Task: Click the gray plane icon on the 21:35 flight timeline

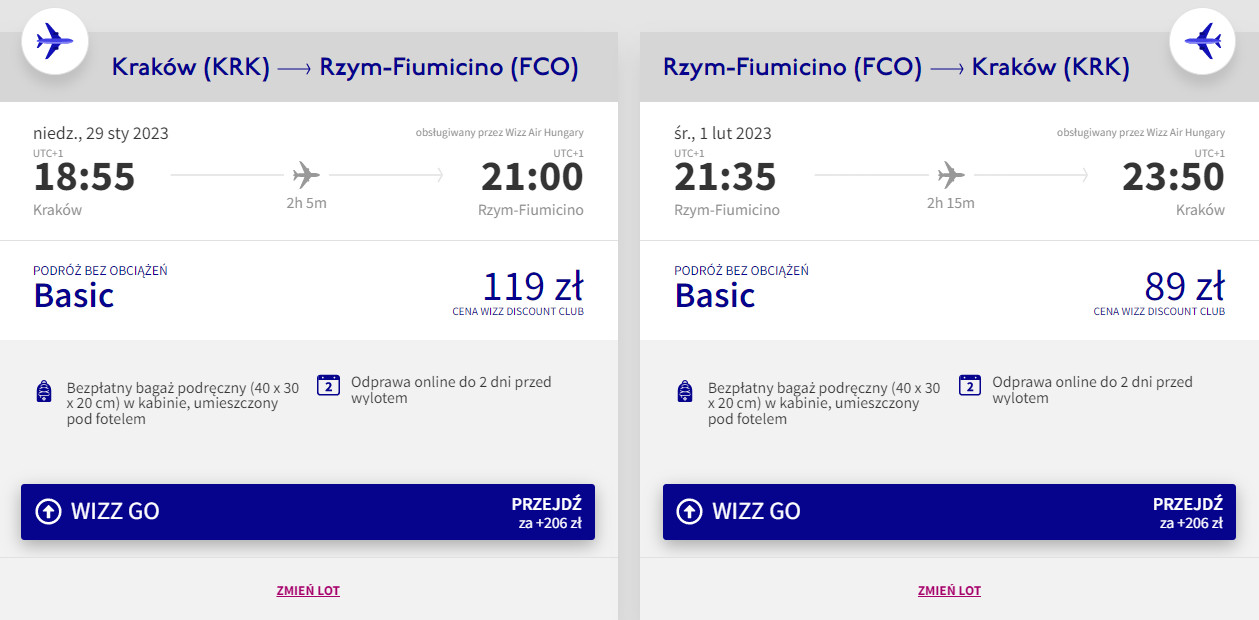Action: (x=951, y=176)
